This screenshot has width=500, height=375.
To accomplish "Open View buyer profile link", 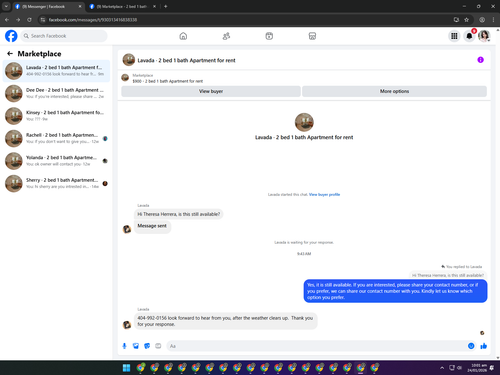I will click(x=324, y=194).
